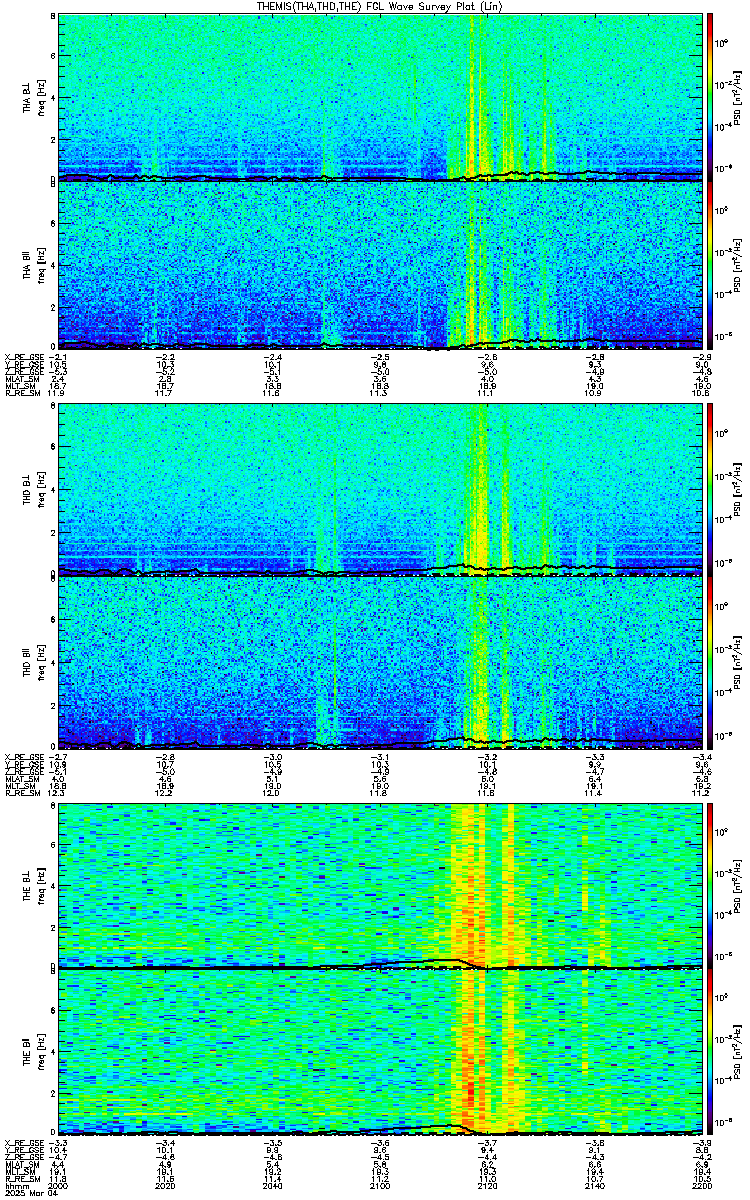750x1200 pixels.
Task: Click inside the THA BL spectrogram panel
Action: tap(380, 97)
